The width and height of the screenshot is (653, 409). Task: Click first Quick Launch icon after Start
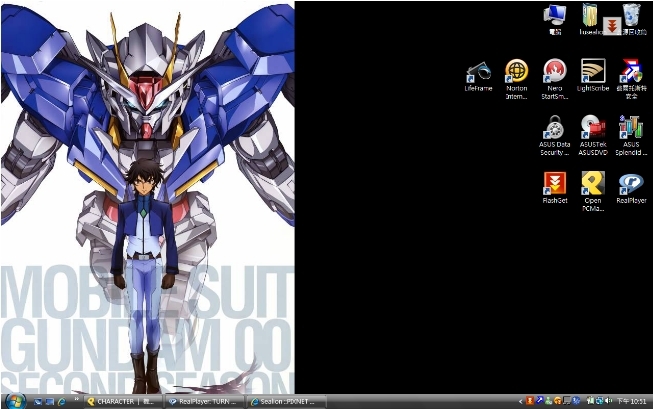point(38,402)
